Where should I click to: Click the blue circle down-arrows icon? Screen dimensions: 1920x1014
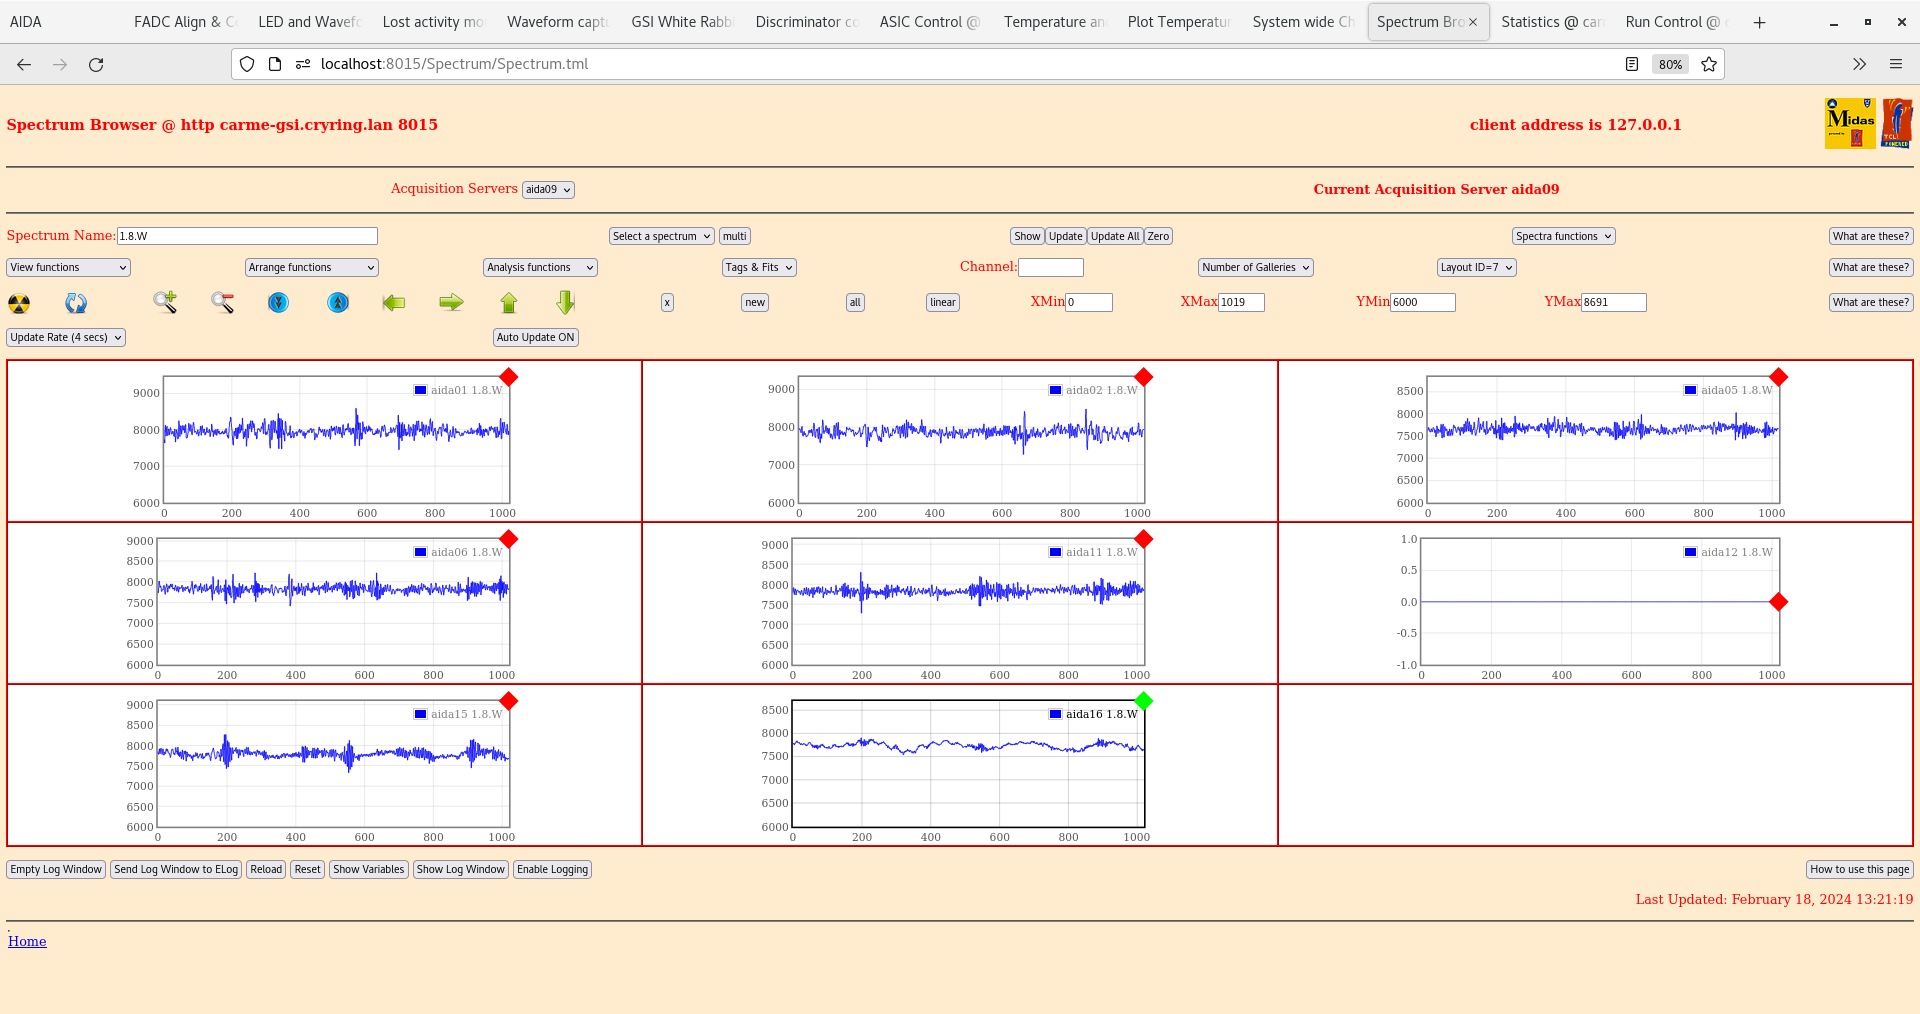click(x=278, y=302)
